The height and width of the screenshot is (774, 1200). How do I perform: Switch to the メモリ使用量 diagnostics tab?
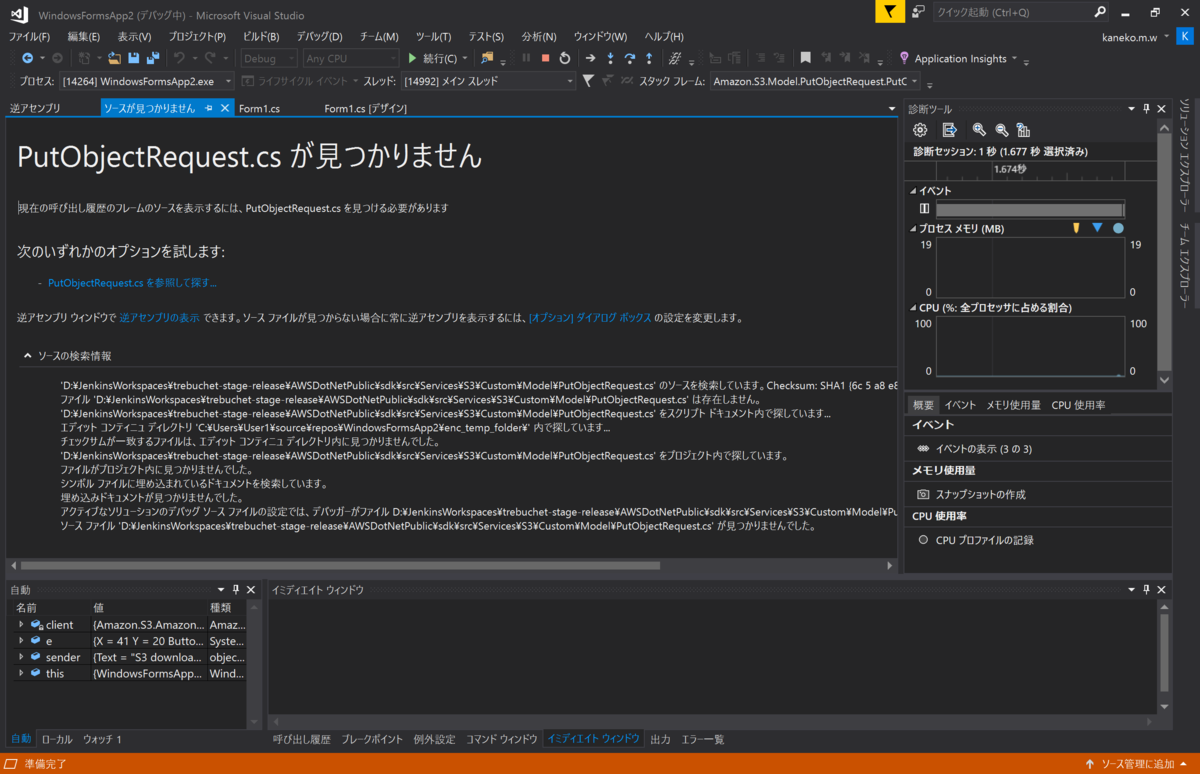coord(1013,405)
